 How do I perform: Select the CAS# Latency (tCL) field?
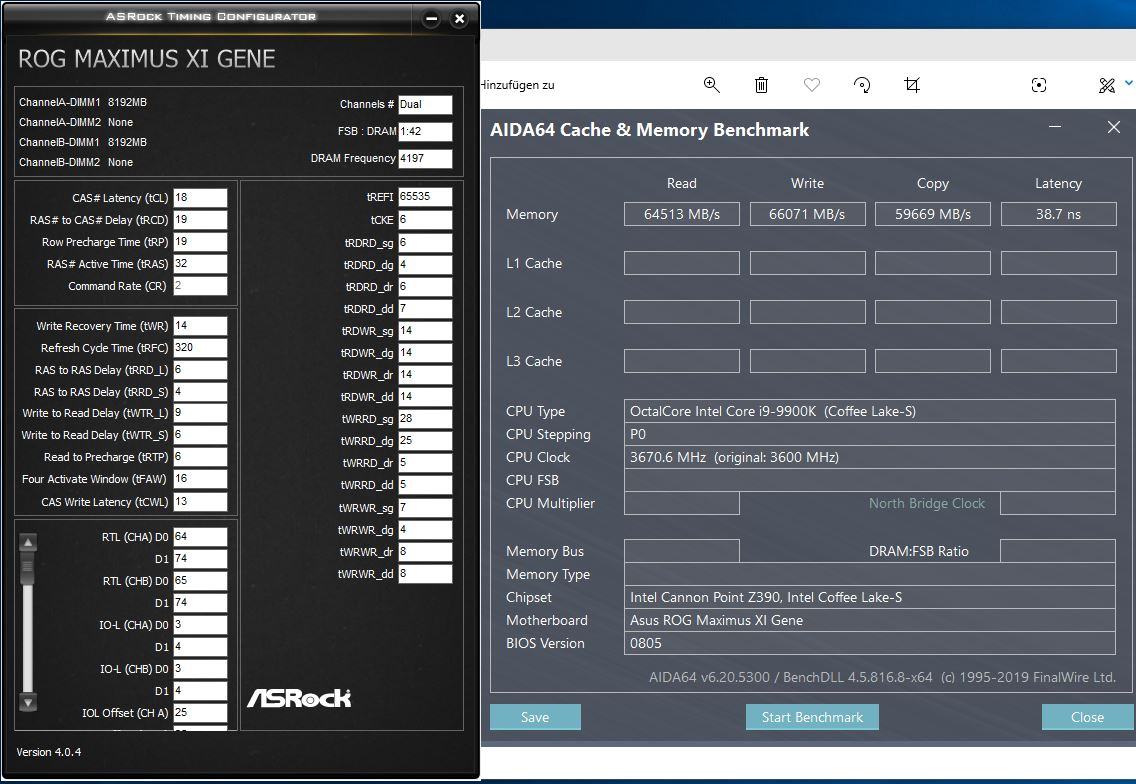(200, 198)
